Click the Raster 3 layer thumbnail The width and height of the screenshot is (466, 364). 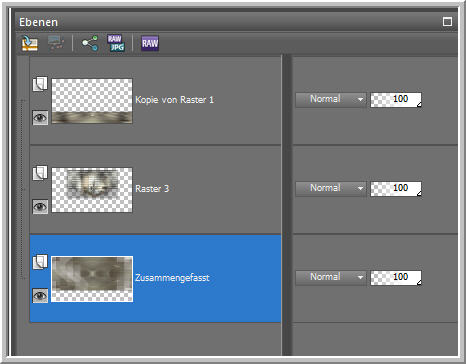(92, 190)
